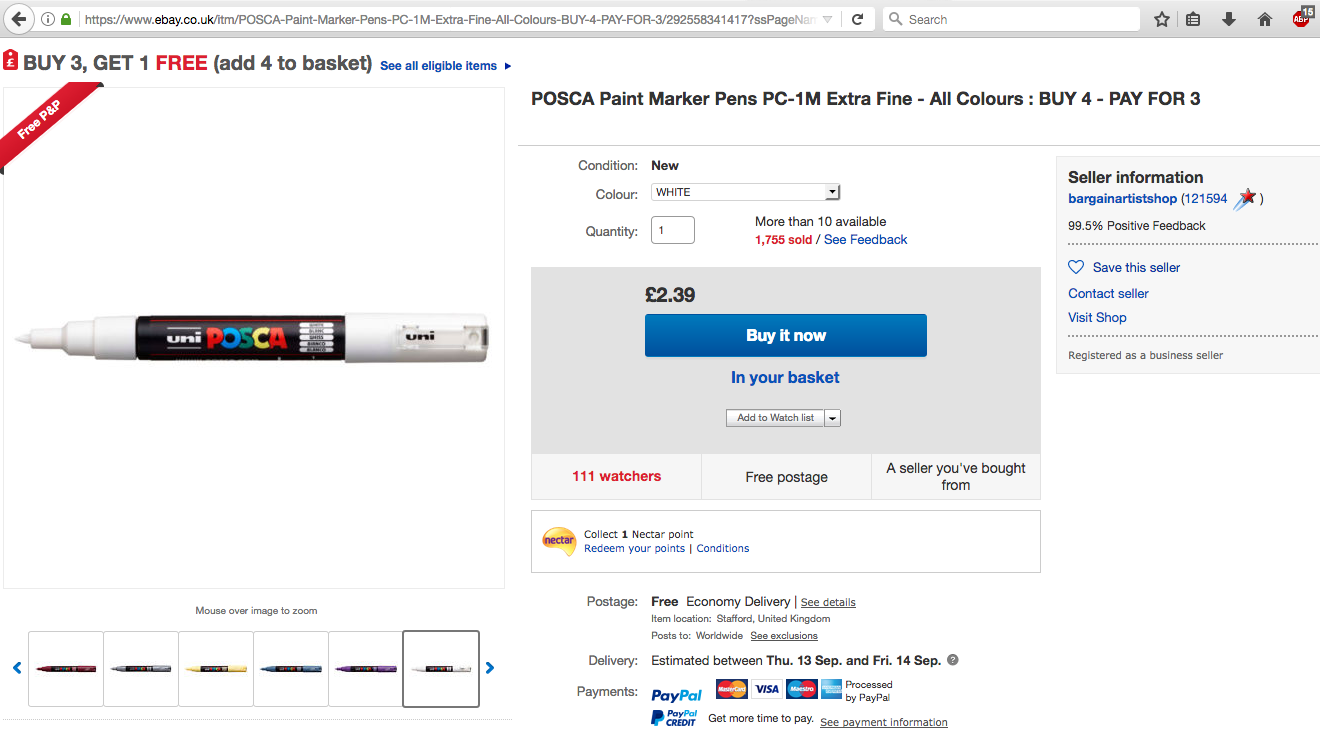Open the downloads arrow icon
The image size is (1320, 729).
click(1229, 19)
